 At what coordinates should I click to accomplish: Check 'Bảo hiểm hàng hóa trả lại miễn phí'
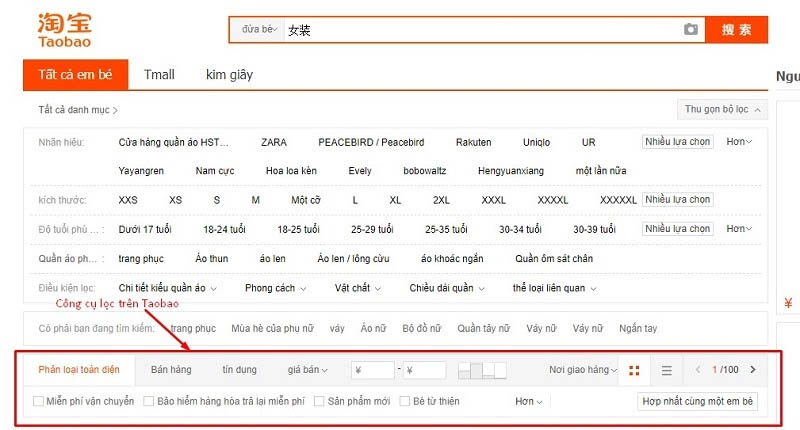tap(148, 401)
